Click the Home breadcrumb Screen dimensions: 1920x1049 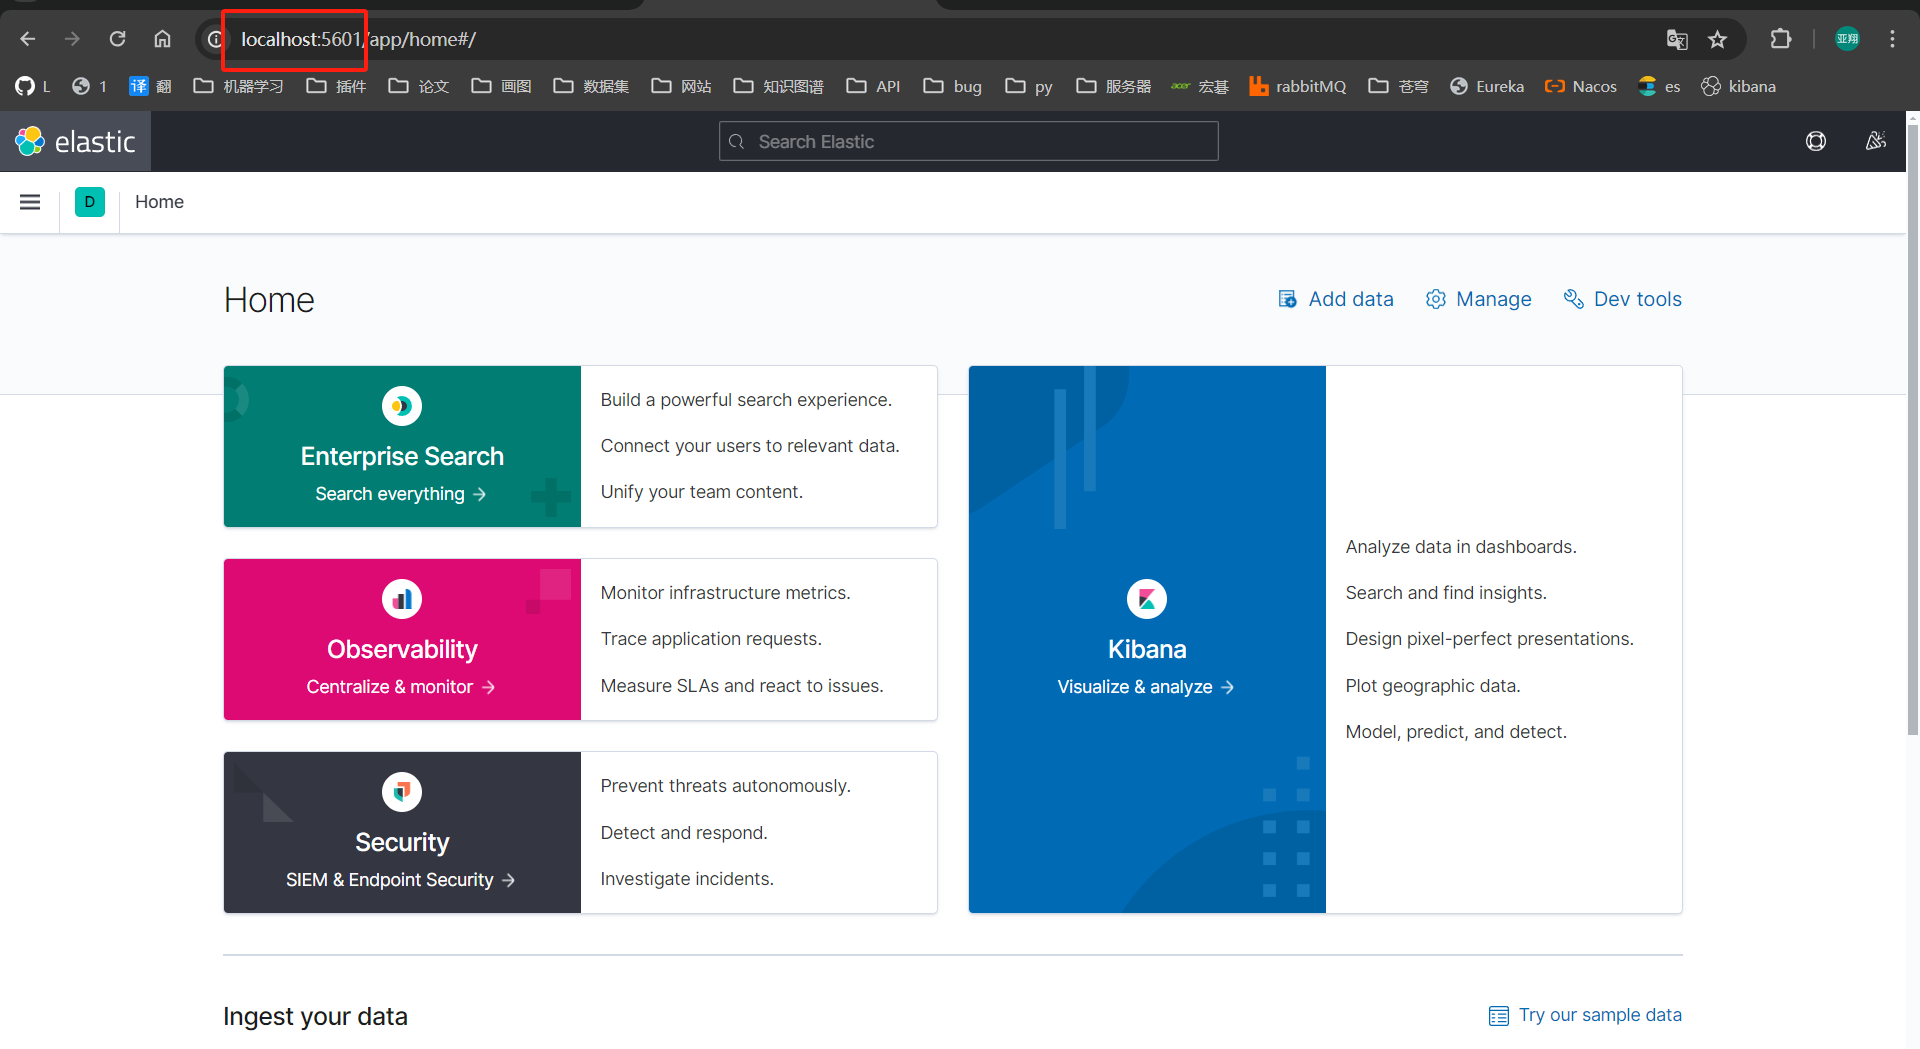pos(159,202)
